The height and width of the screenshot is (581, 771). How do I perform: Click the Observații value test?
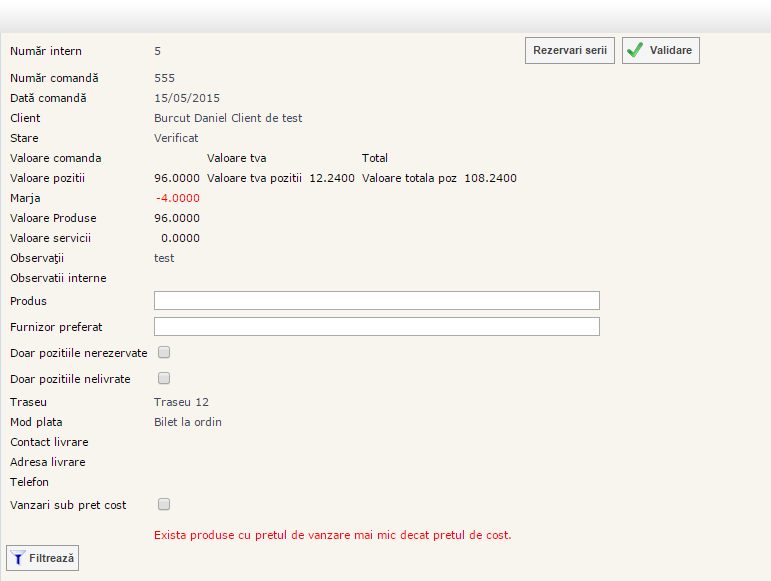[x=164, y=258]
